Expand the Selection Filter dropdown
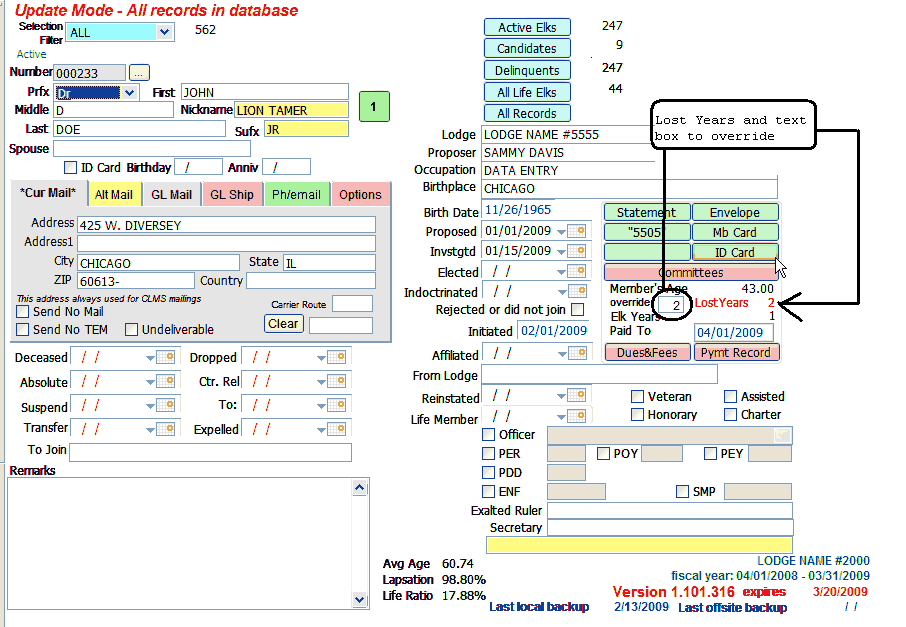The image size is (906, 627). point(164,32)
